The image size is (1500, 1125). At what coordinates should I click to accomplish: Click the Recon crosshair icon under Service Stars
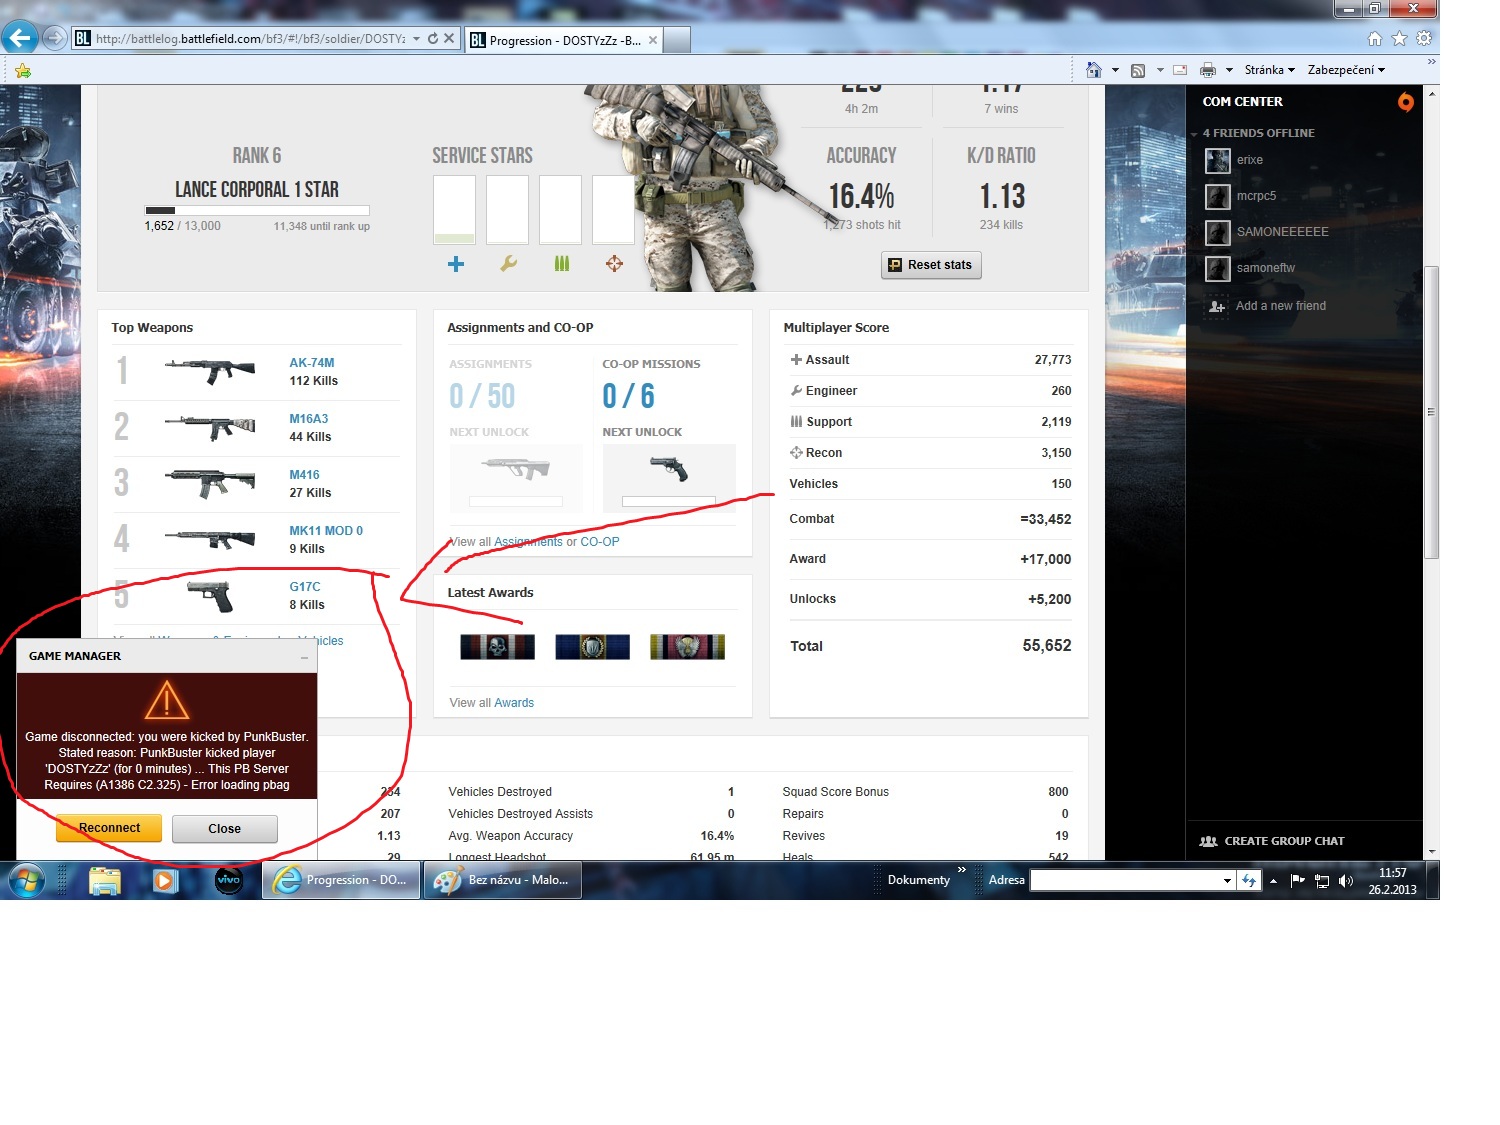click(x=614, y=264)
